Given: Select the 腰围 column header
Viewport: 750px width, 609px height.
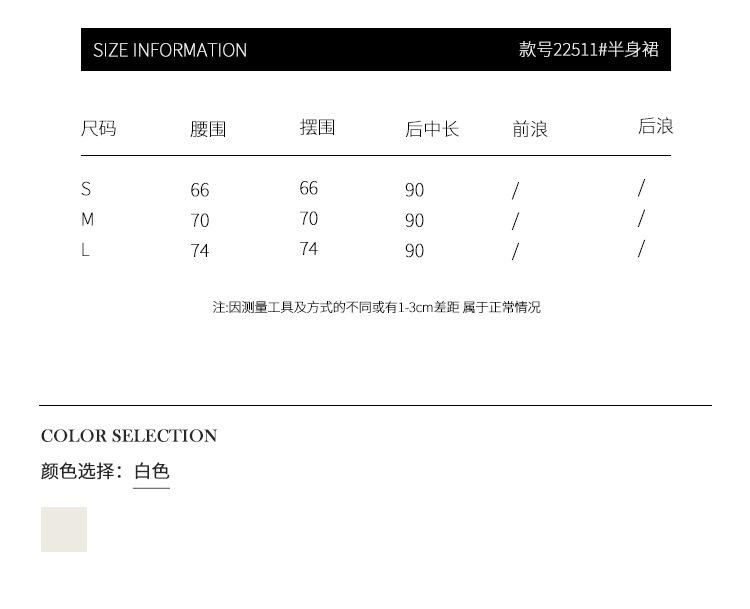Looking at the screenshot, I should 208,129.
